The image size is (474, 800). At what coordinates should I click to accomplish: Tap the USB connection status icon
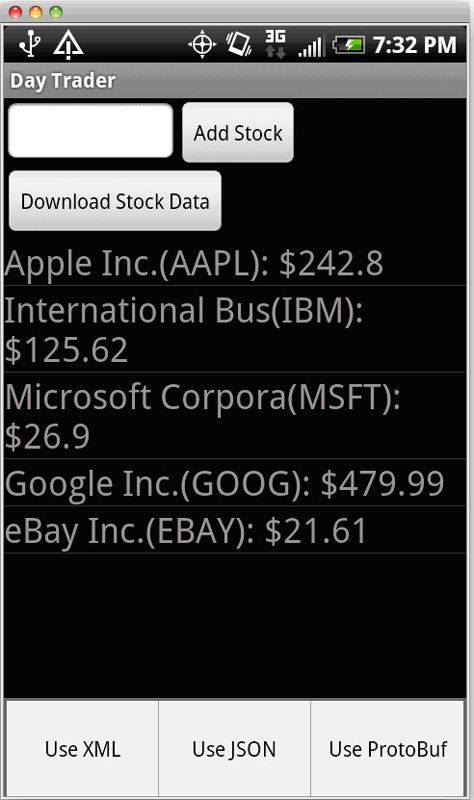(x=30, y=43)
